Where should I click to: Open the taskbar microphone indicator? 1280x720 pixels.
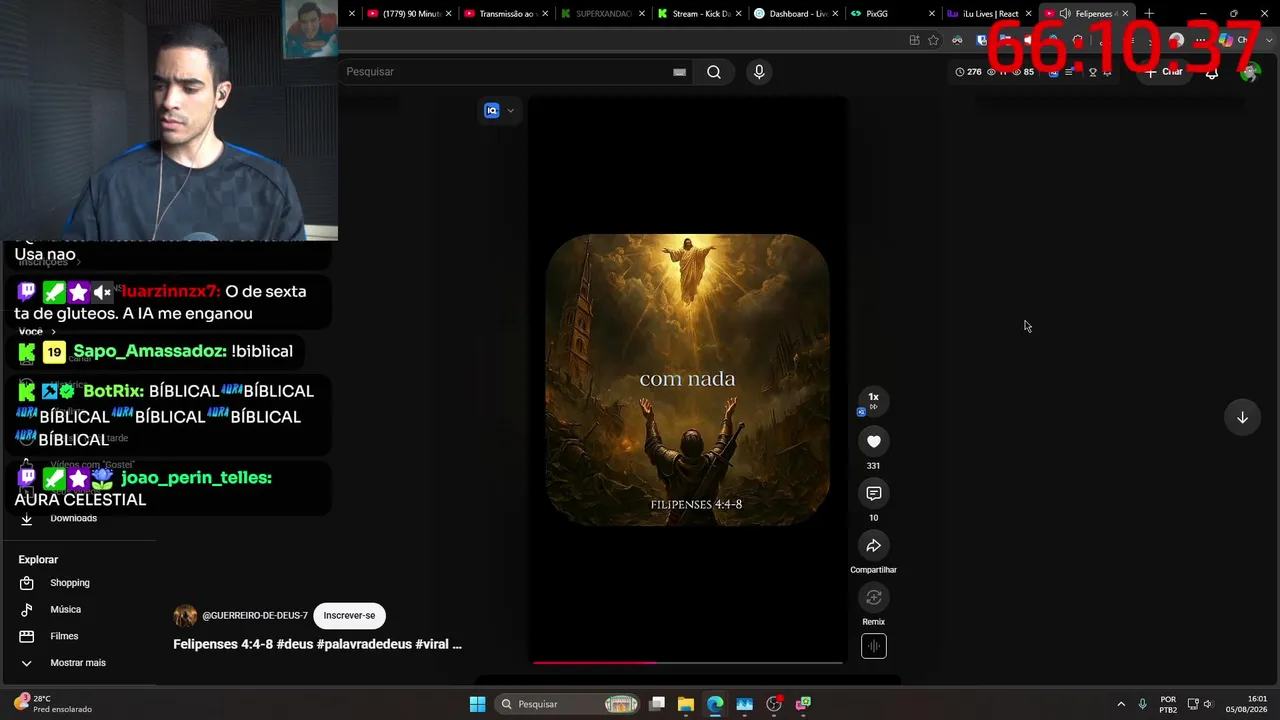click(1142, 704)
